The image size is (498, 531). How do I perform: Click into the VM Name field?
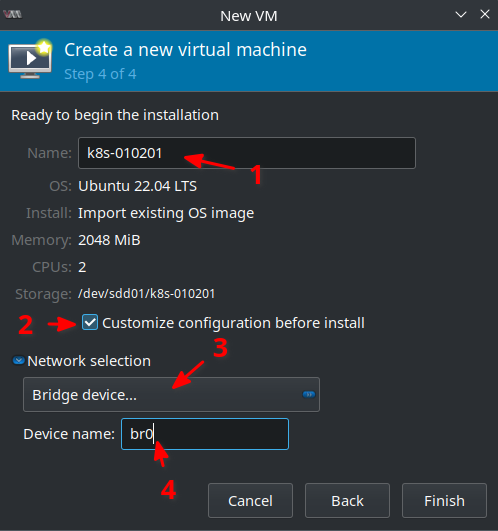click(x=247, y=153)
